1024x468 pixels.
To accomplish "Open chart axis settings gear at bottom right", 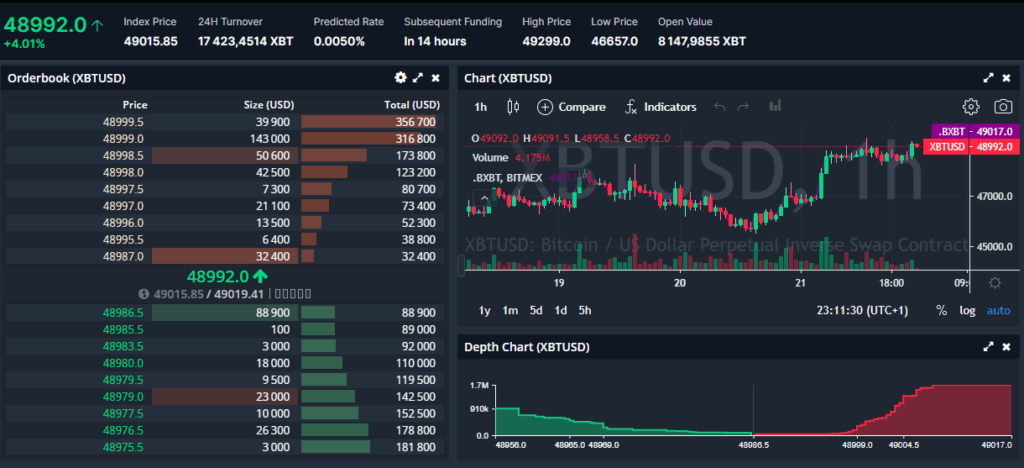I will [995, 283].
